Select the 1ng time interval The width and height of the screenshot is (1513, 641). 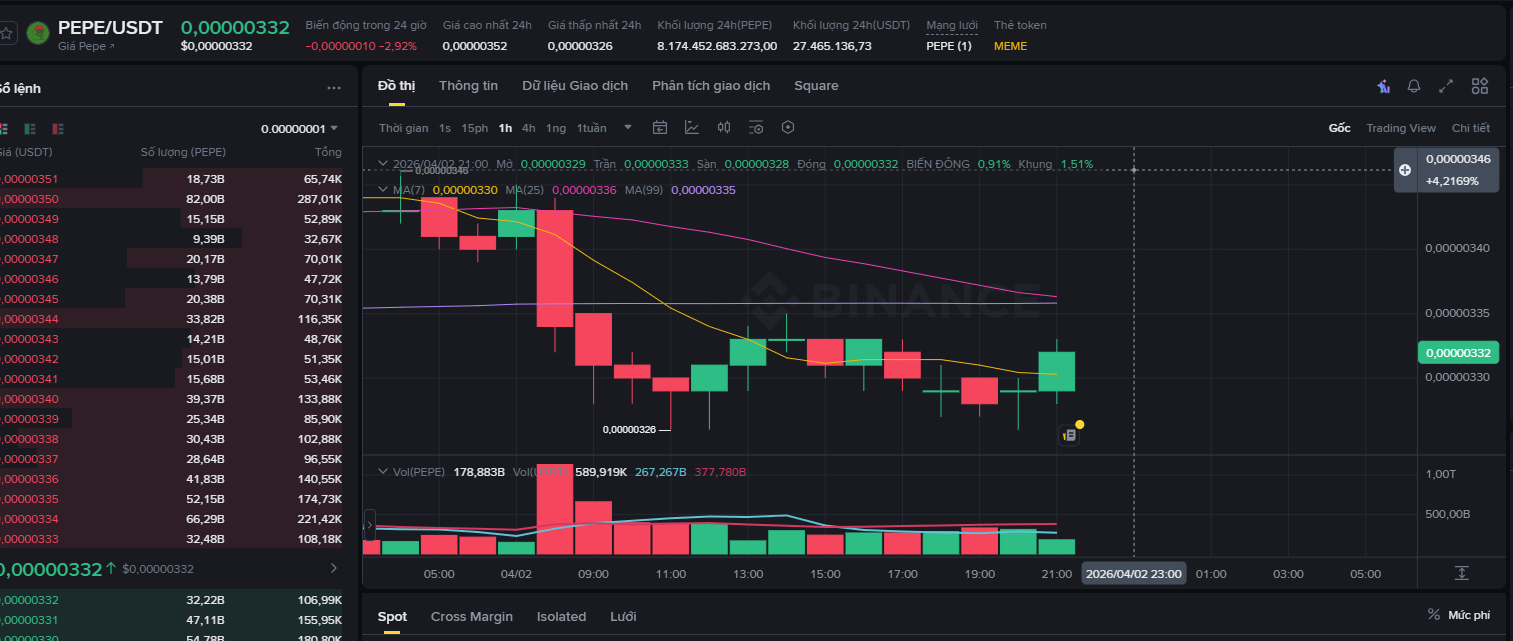pyautogui.click(x=556, y=128)
